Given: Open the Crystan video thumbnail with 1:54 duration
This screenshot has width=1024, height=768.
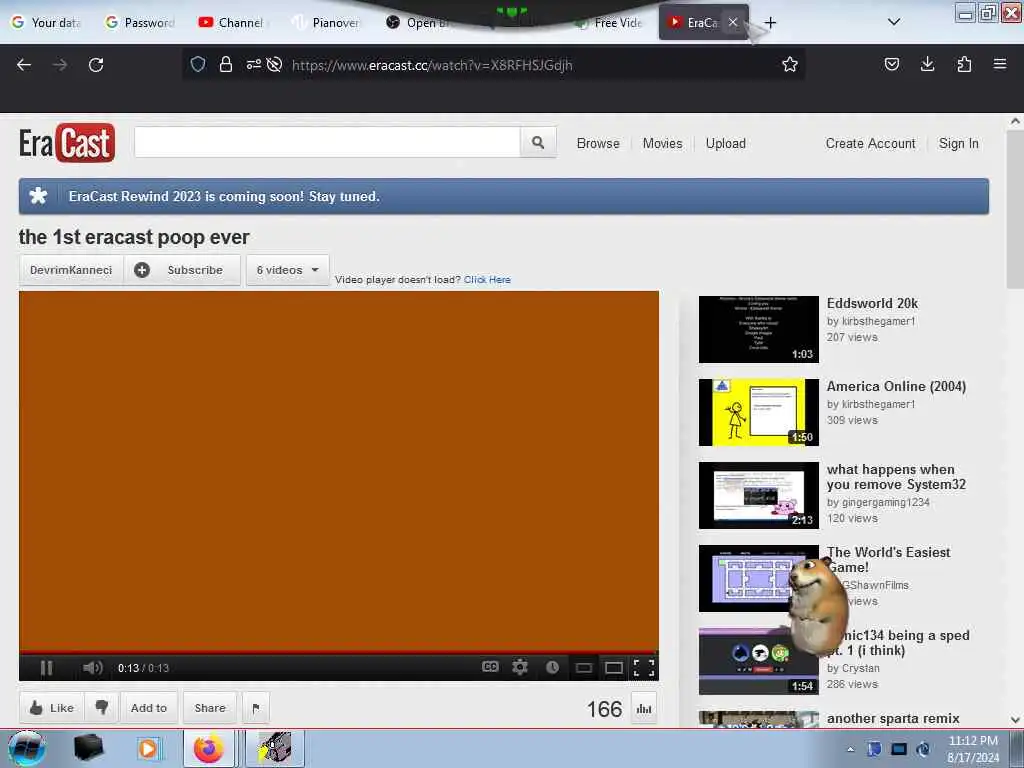Looking at the screenshot, I should click(x=758, y=661).
